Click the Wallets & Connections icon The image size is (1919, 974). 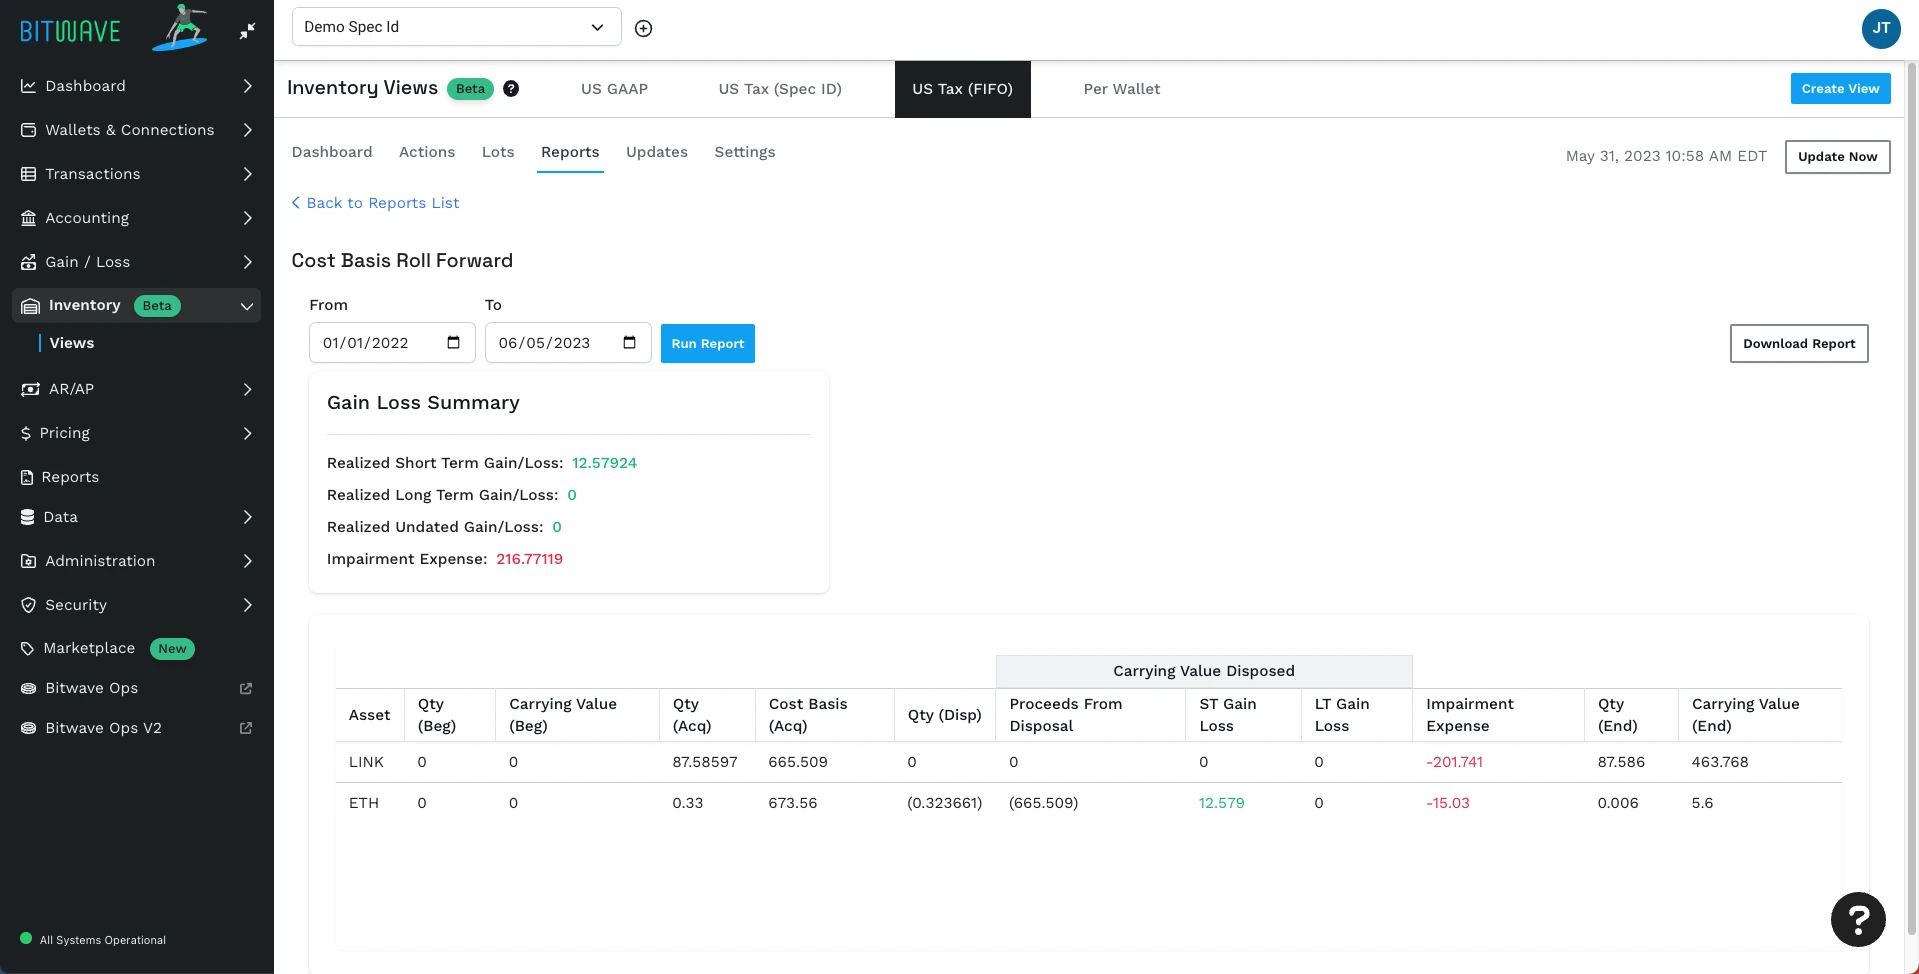click(29, 130)
